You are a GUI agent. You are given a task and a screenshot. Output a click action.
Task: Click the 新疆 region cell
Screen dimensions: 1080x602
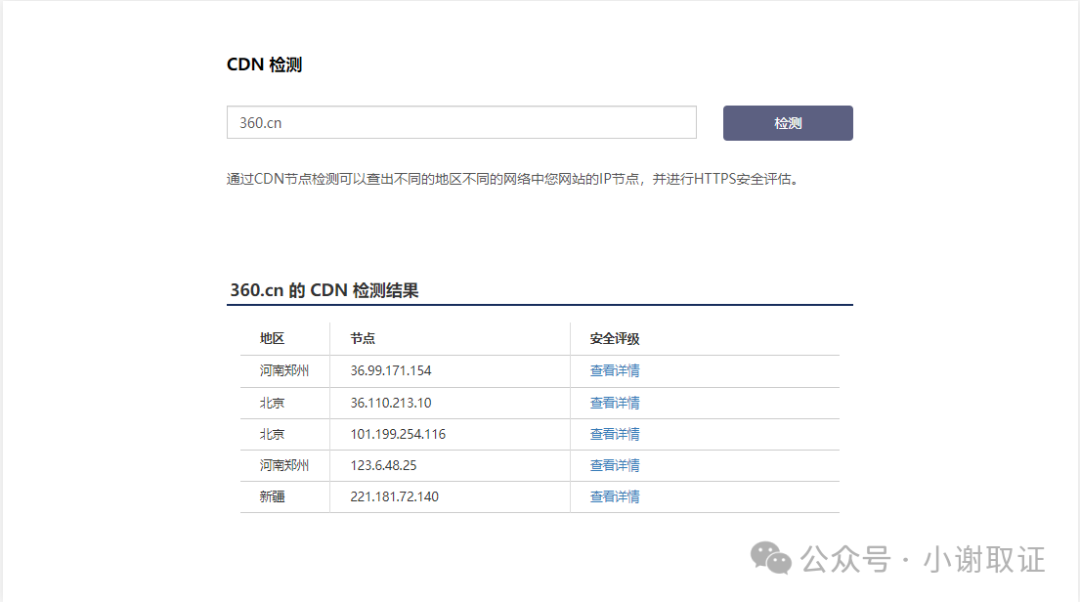272,497
